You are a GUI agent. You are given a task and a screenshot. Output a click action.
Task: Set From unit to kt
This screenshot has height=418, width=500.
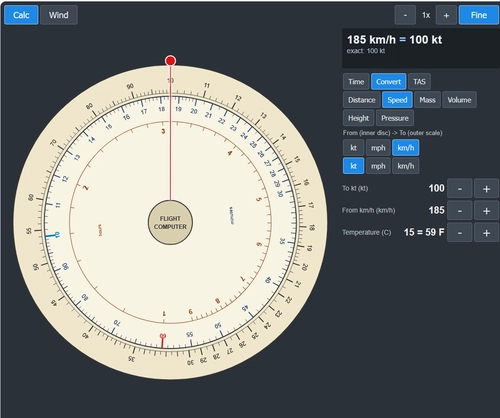pos(353,148)
